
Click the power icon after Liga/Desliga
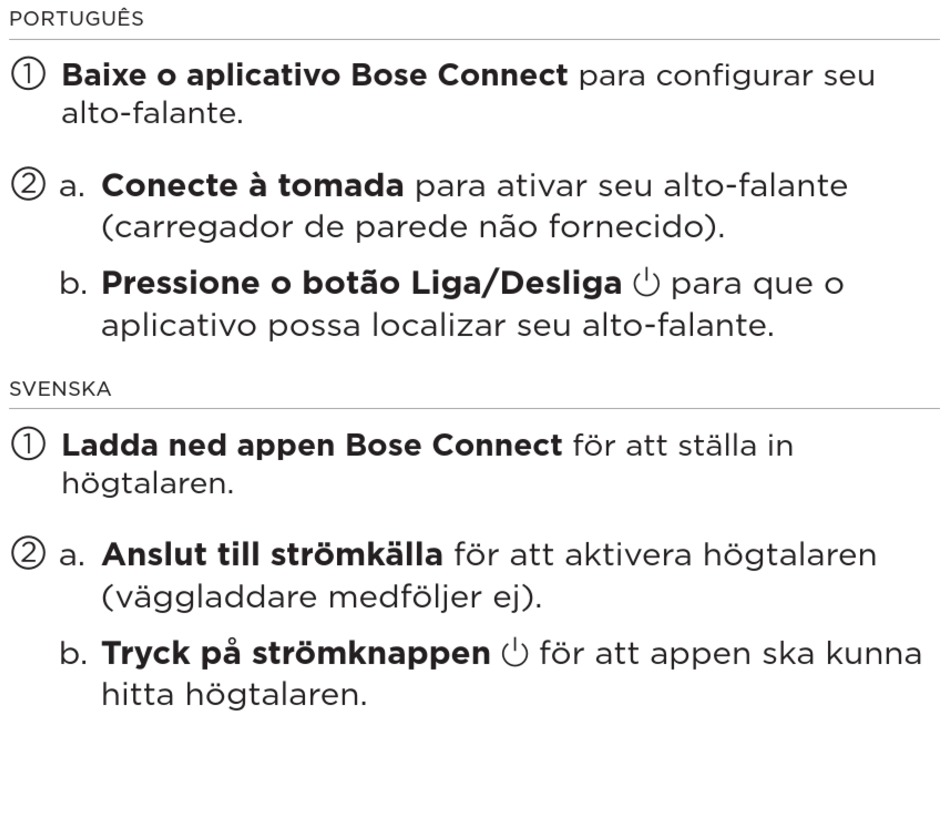[646, 282]
